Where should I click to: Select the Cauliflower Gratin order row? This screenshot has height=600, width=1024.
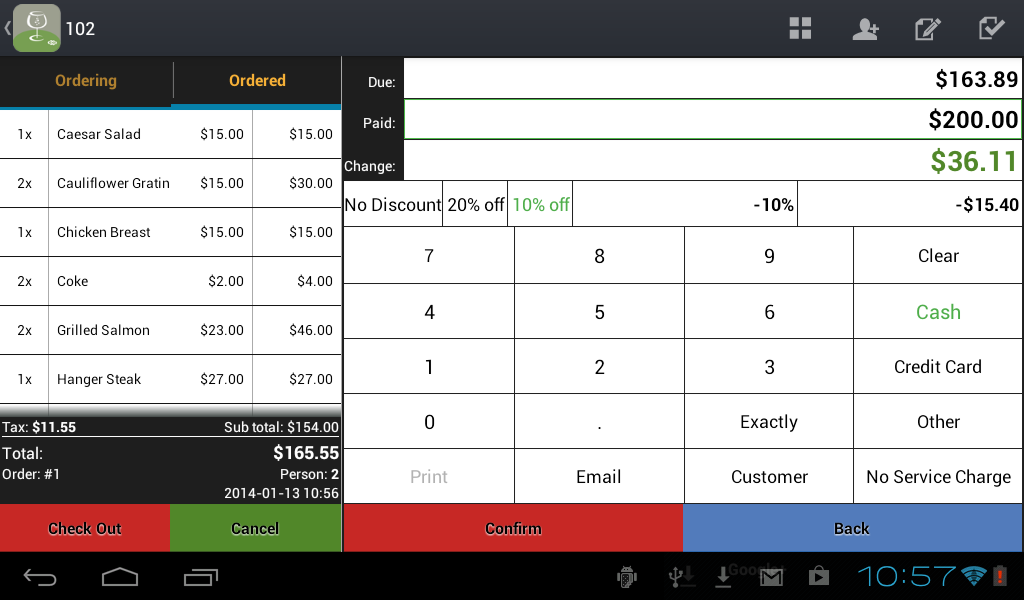point(170,183)
